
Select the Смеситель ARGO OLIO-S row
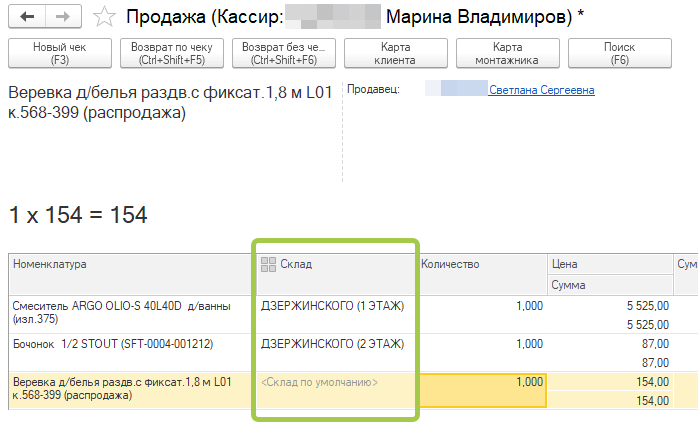120,312
